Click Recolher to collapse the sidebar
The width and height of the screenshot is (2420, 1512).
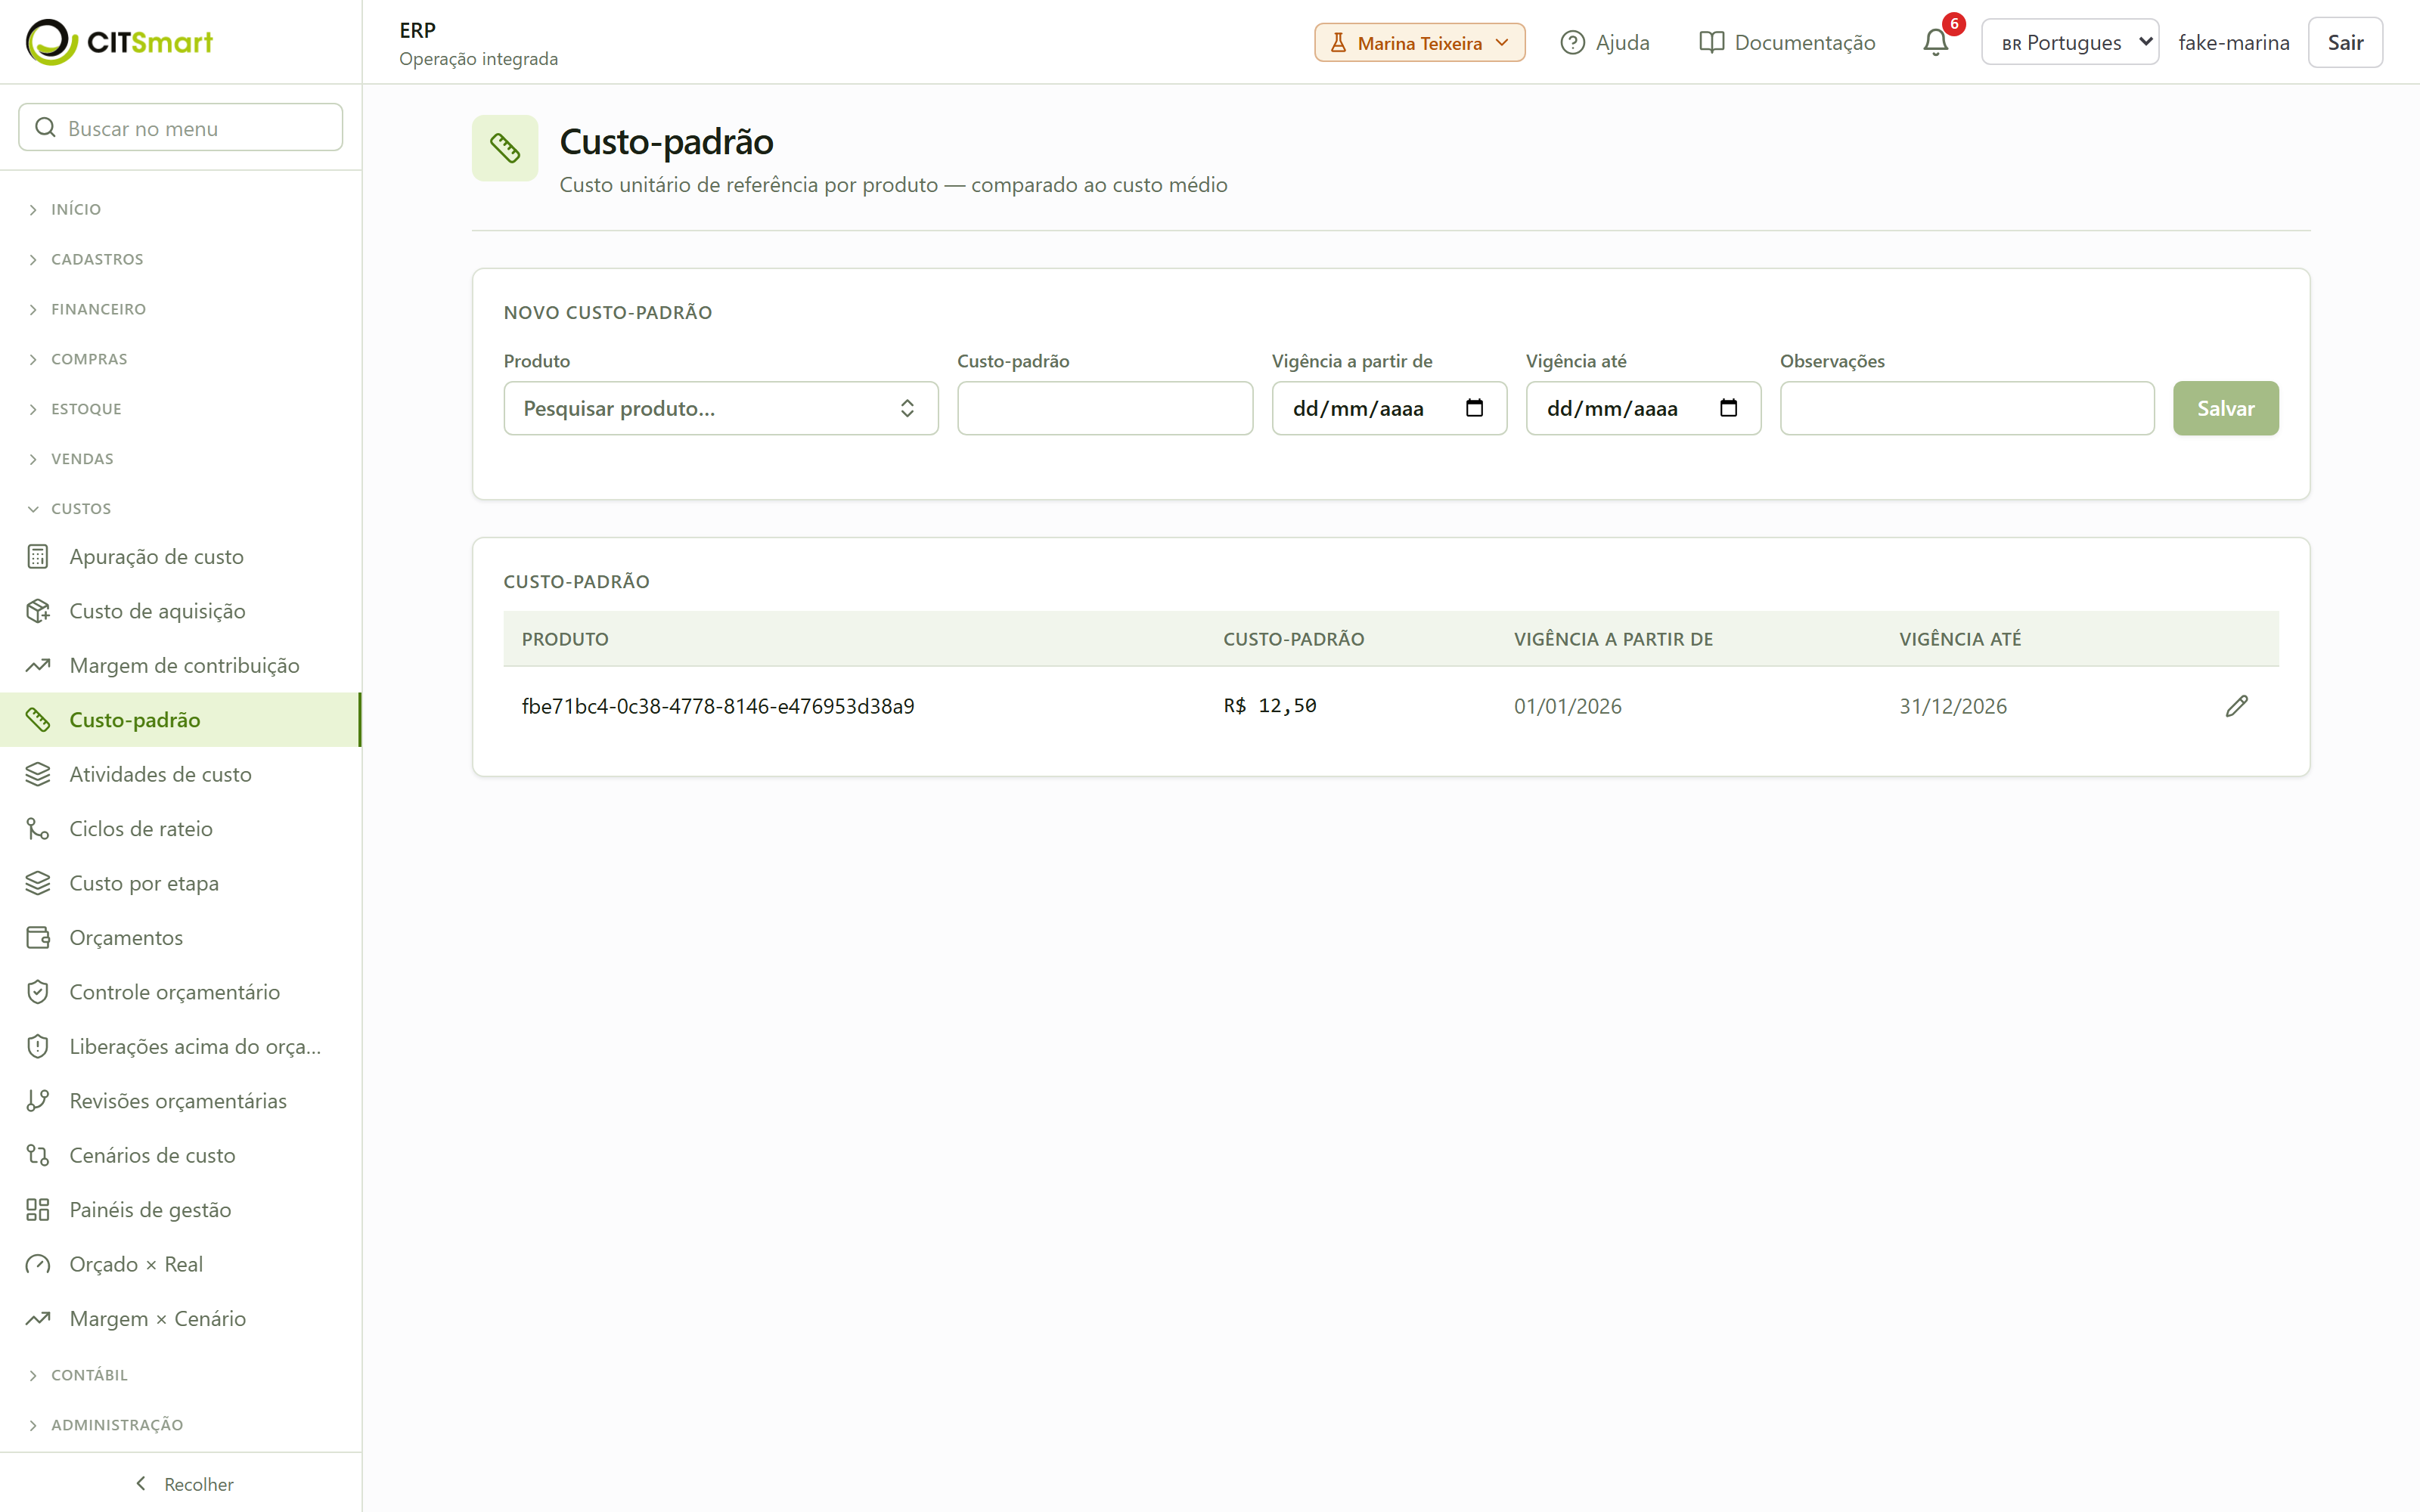pos(183,1484)
